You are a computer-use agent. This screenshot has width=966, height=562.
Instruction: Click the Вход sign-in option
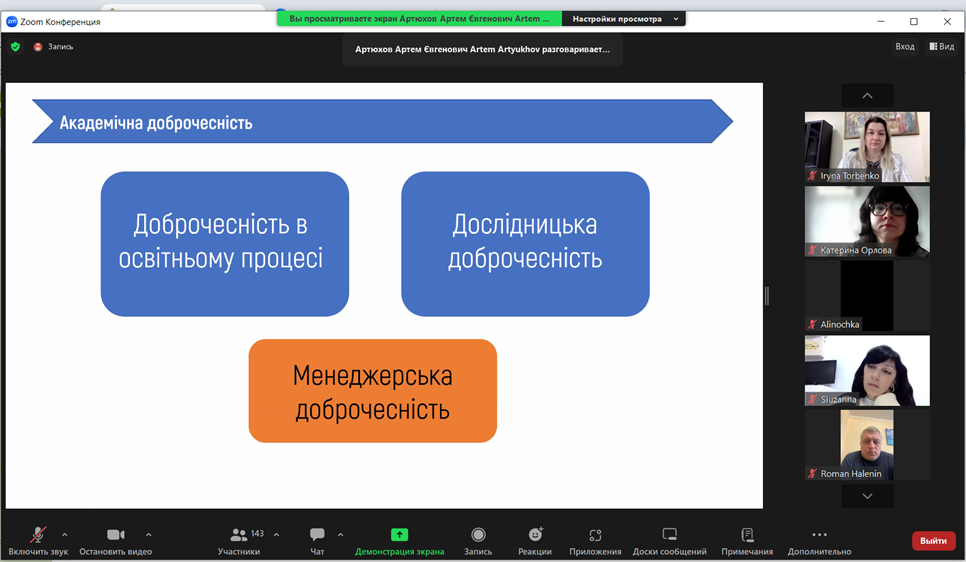pyautogui.click(x=904, y=47)
